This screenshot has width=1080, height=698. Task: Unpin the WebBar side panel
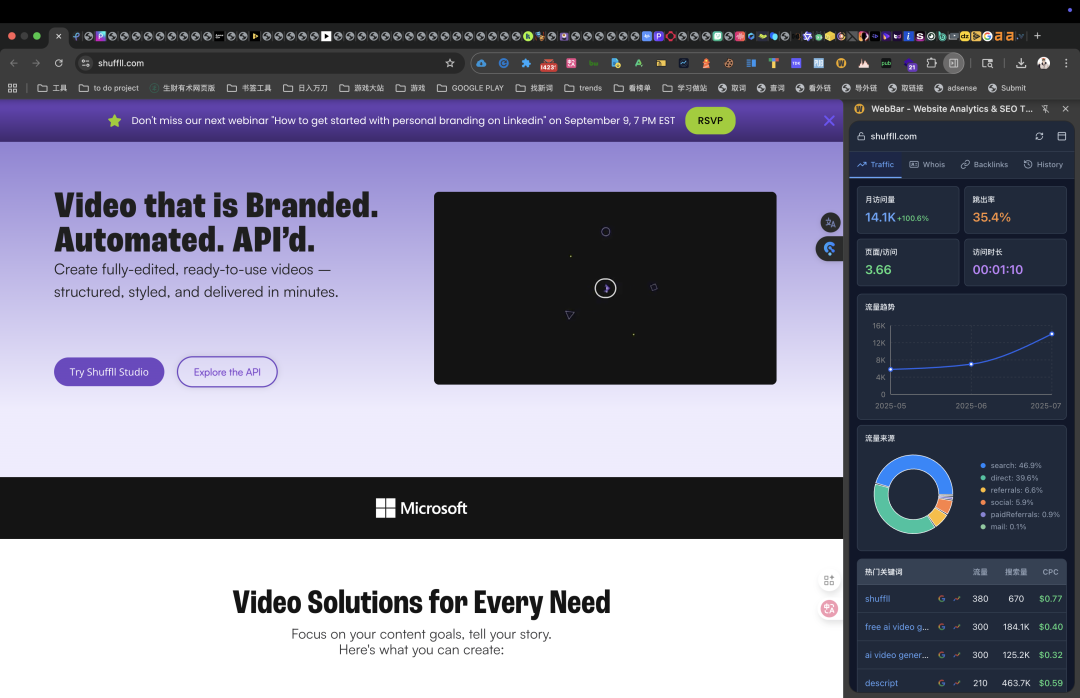1046,109
